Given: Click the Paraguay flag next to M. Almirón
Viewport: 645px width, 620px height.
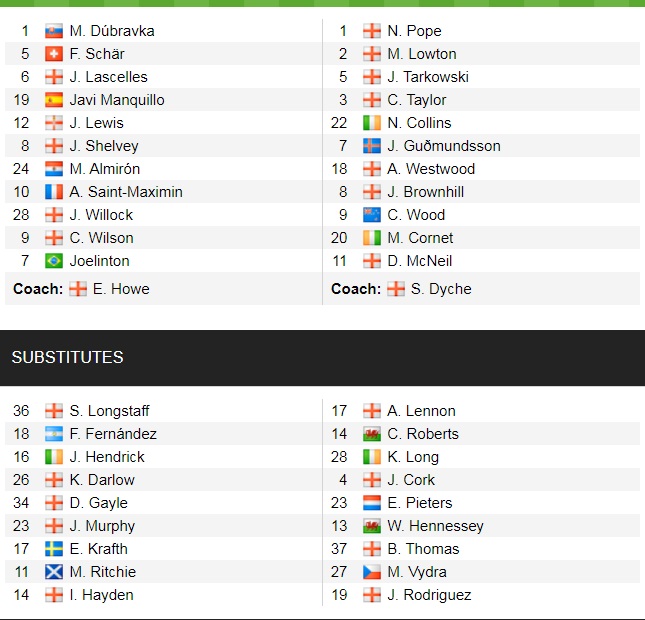Looking at the screenshot, I should pos(54,169).
